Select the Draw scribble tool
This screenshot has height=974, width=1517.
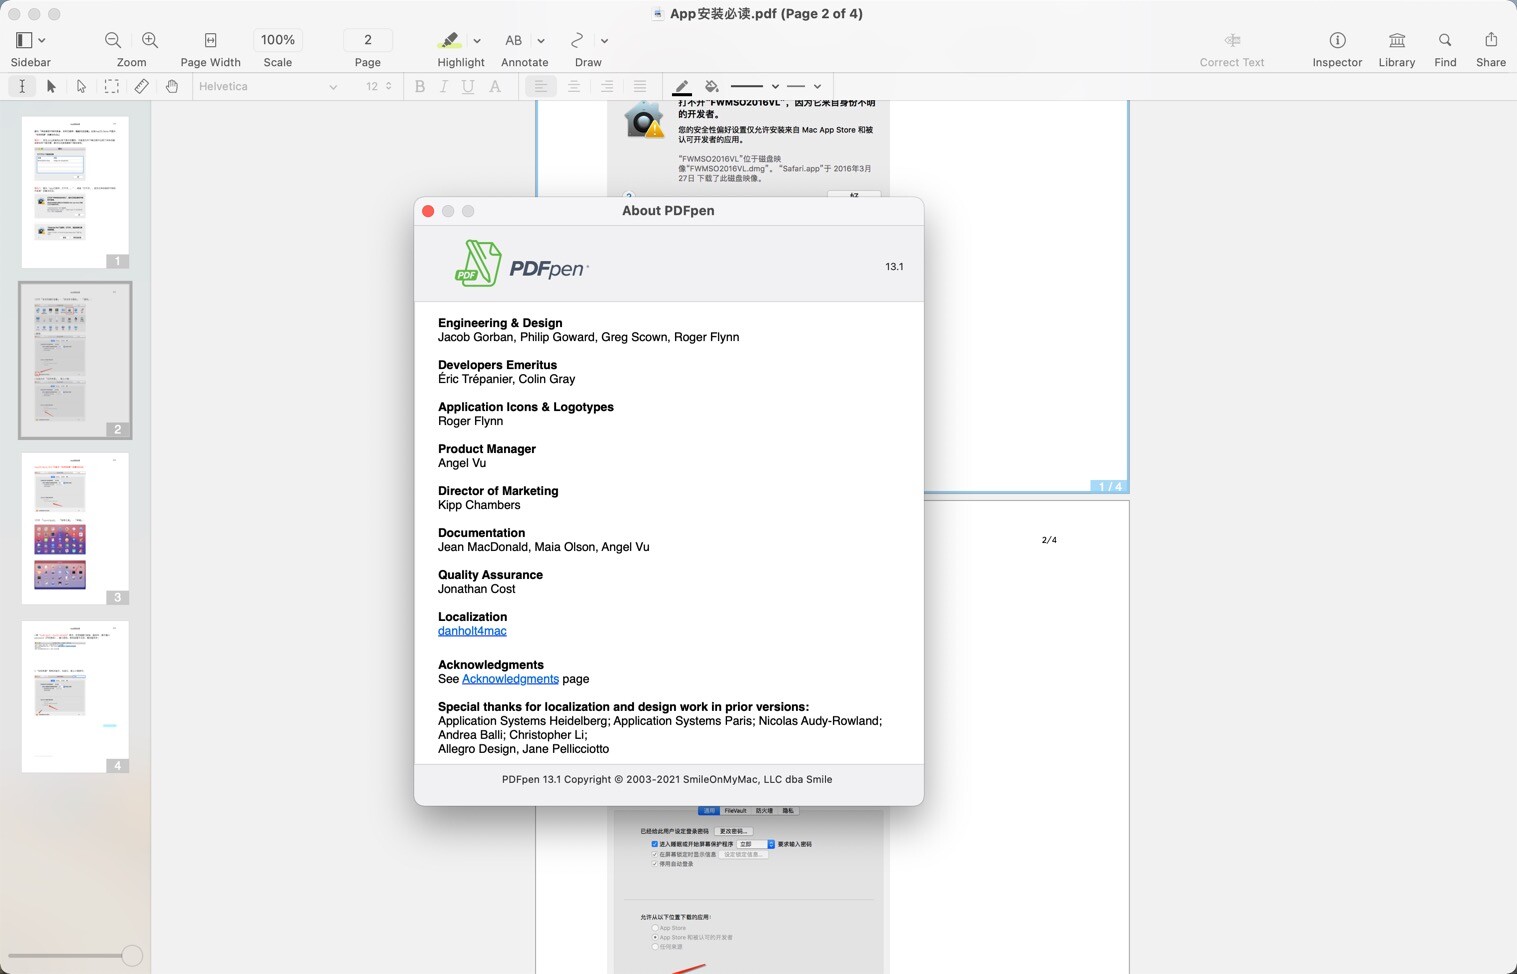[577, 40]
